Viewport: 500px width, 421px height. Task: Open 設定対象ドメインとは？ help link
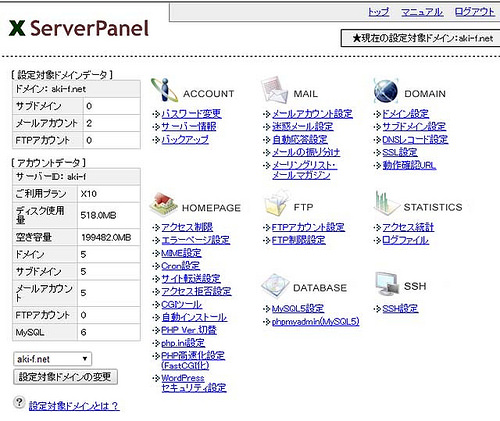pyautogui.click(x=74, y=406)
